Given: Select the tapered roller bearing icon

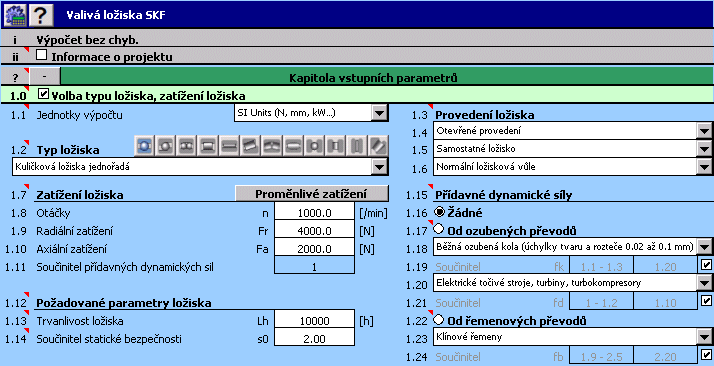Looking at the screenshot, I should [x=251, y=146].
